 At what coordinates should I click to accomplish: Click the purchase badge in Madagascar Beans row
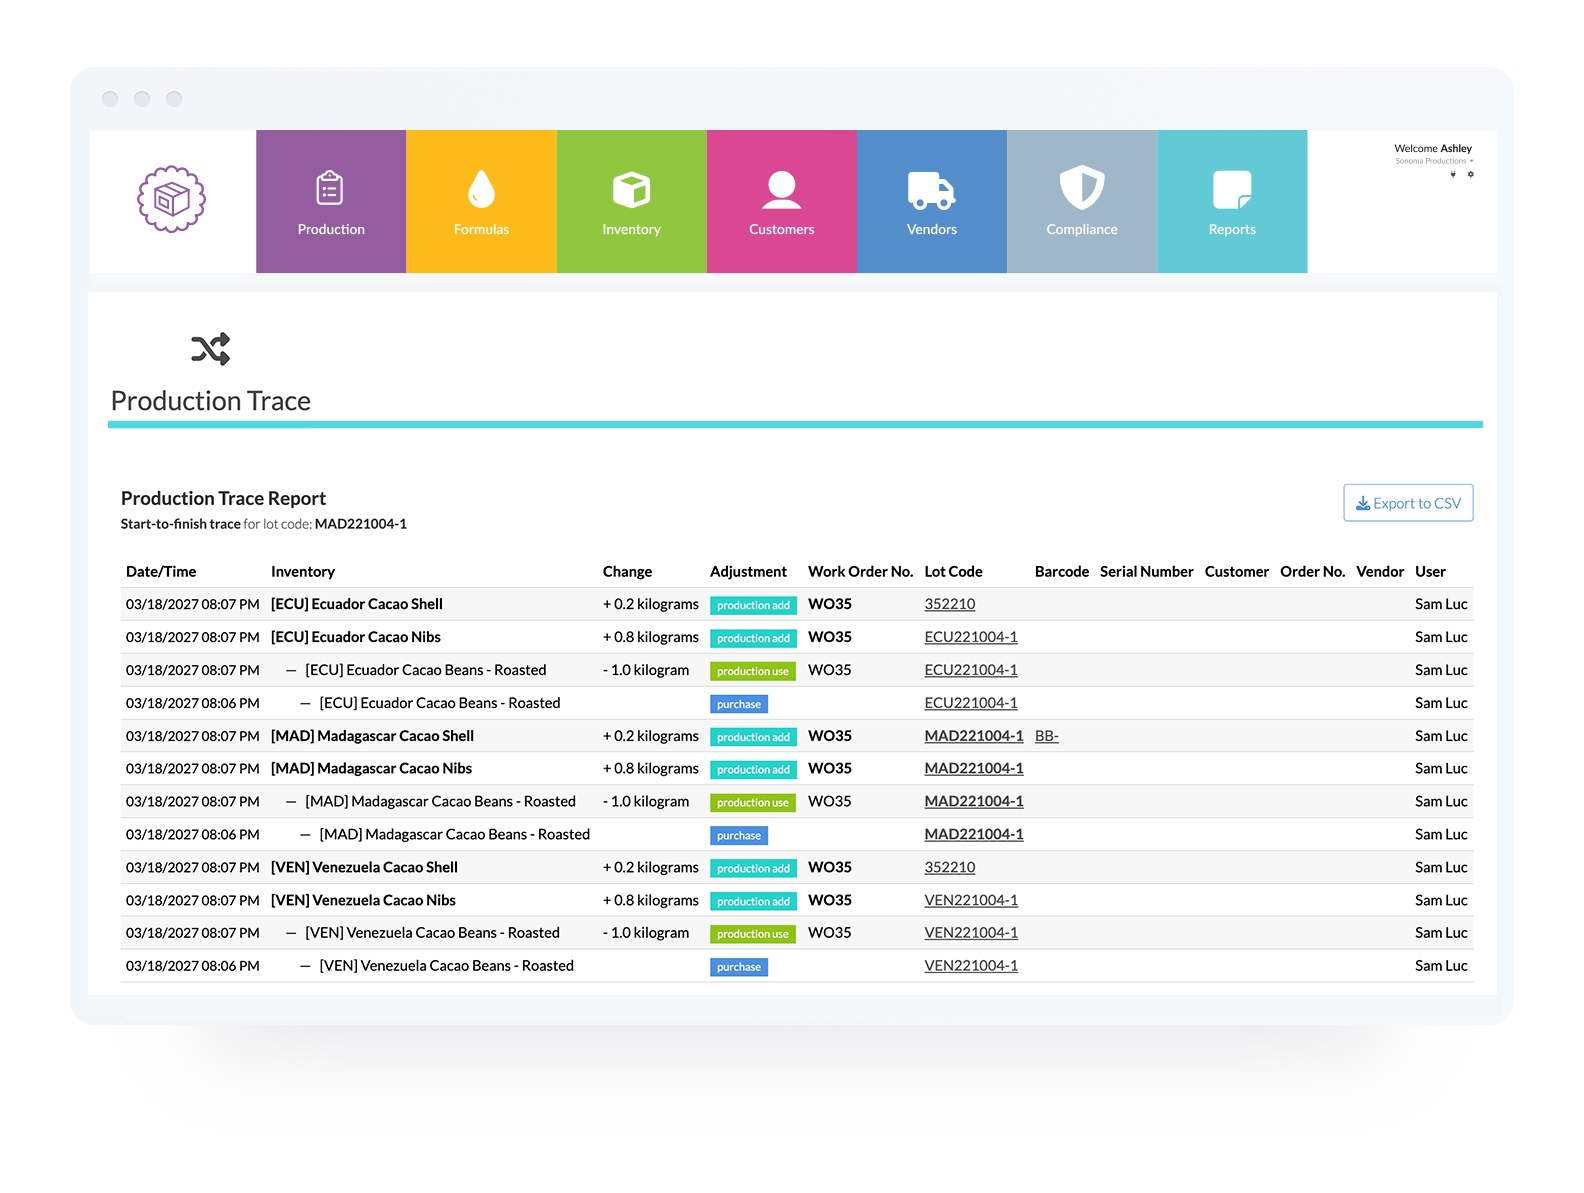tap(739, 835)
